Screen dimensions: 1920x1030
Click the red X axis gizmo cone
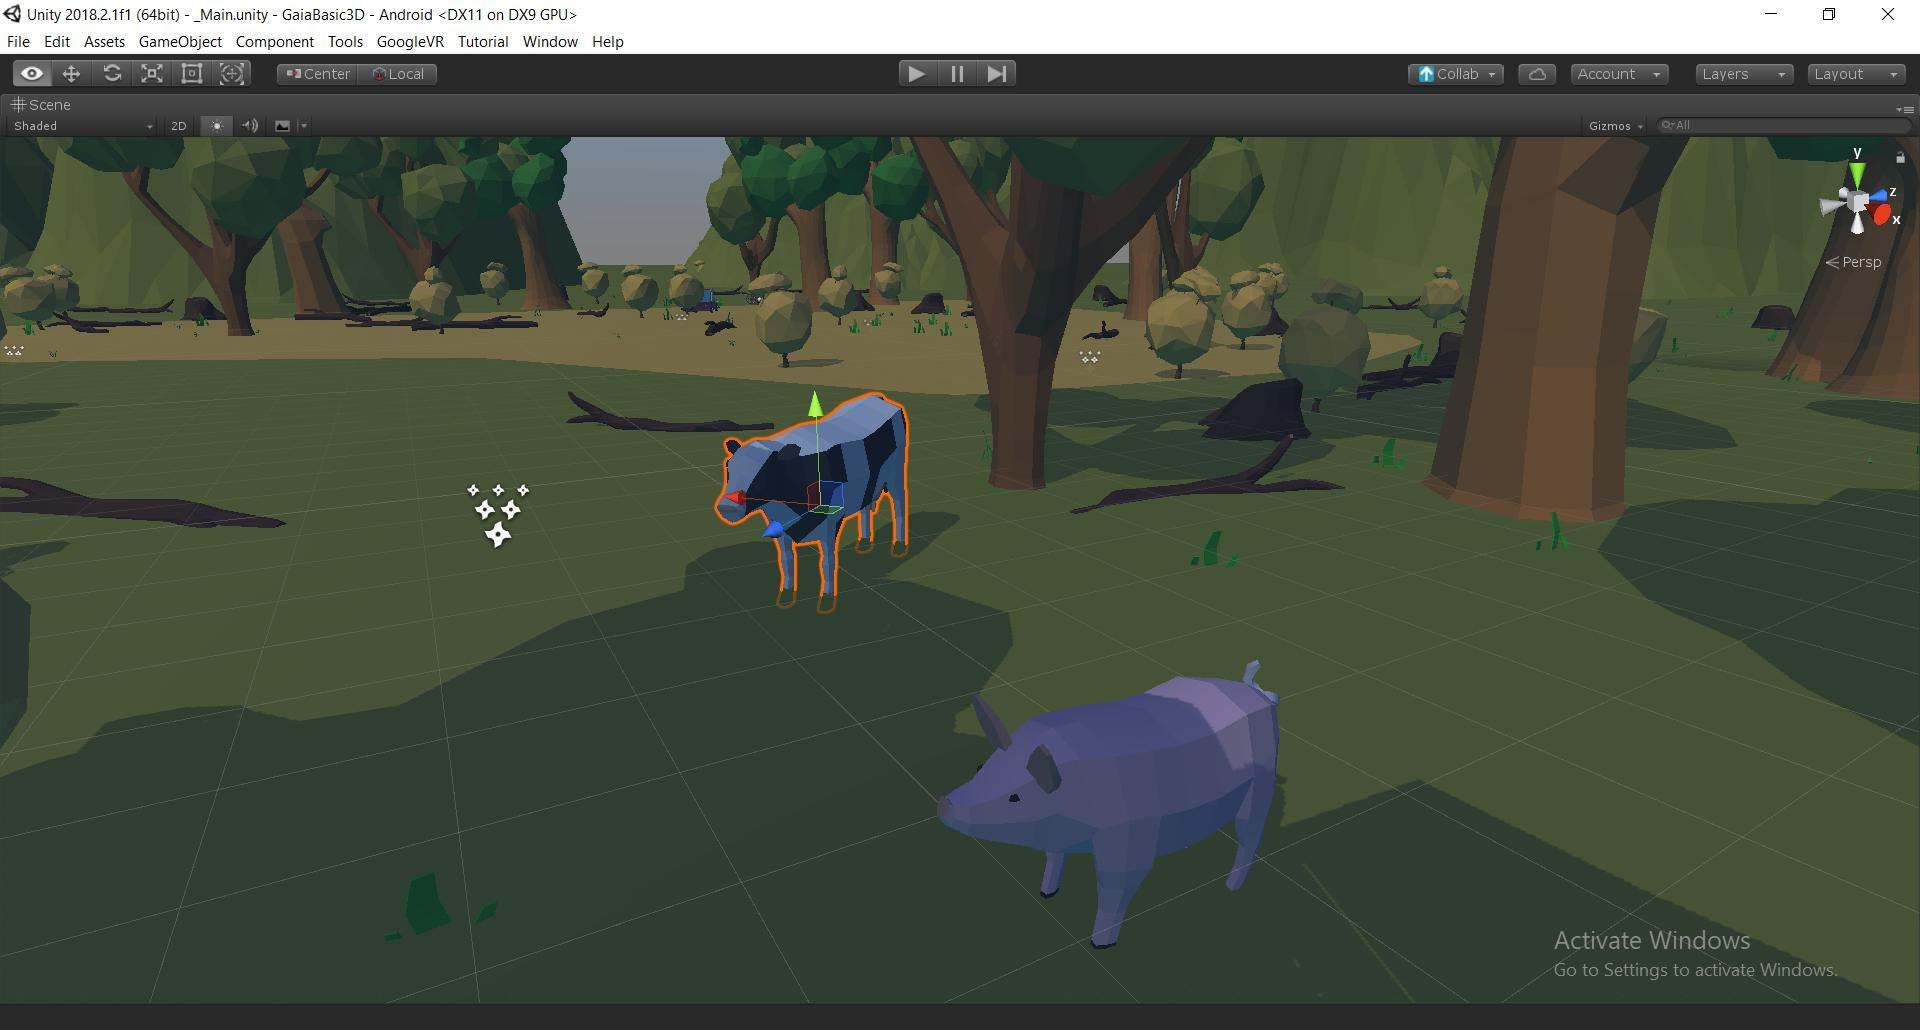[1883, 215]
